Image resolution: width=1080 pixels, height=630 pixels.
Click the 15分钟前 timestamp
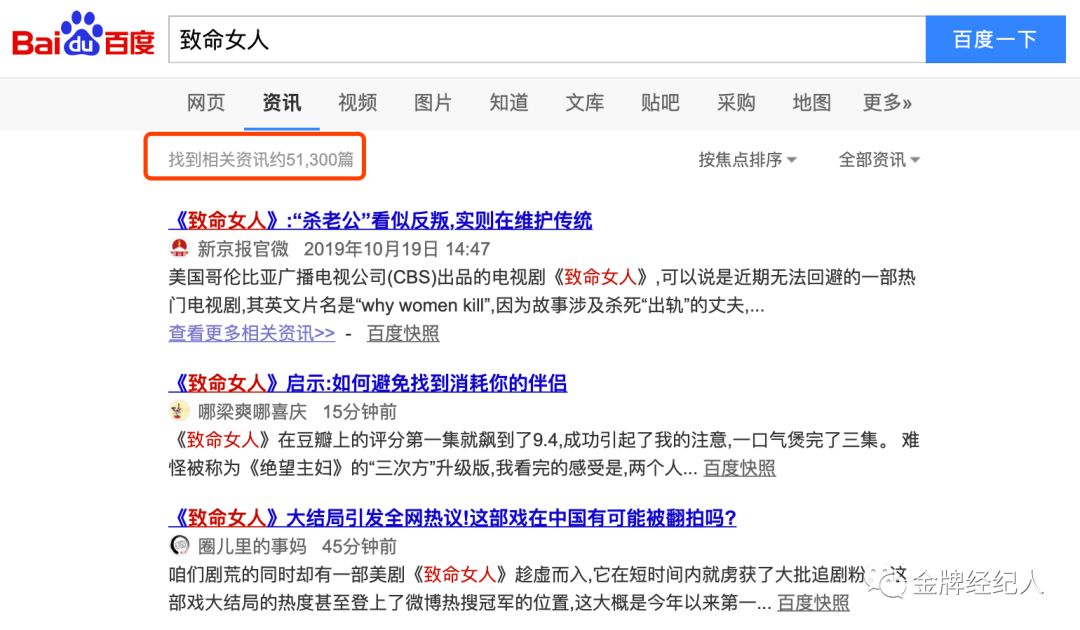point(360,412)
